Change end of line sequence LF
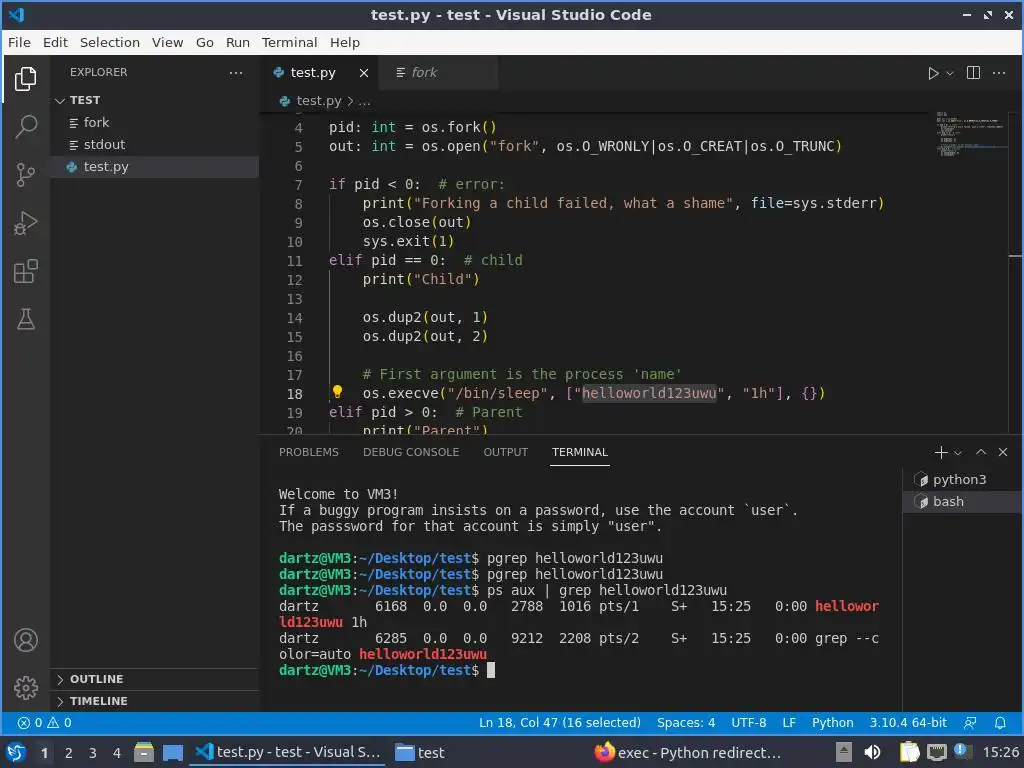1024x768 pixels. point(789,722)
